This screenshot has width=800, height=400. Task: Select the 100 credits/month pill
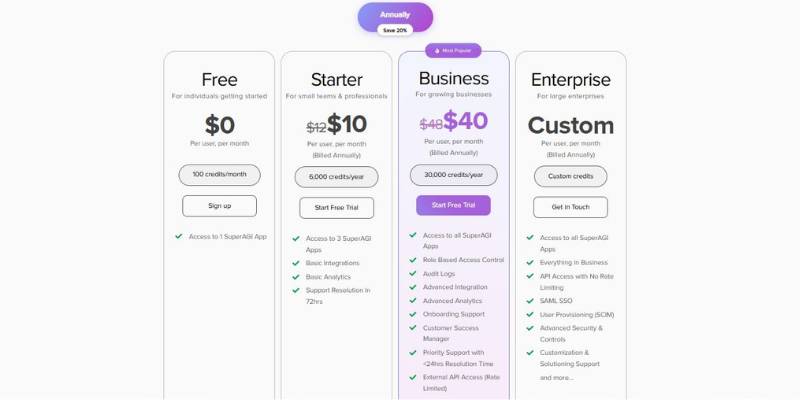click(219, 175)
